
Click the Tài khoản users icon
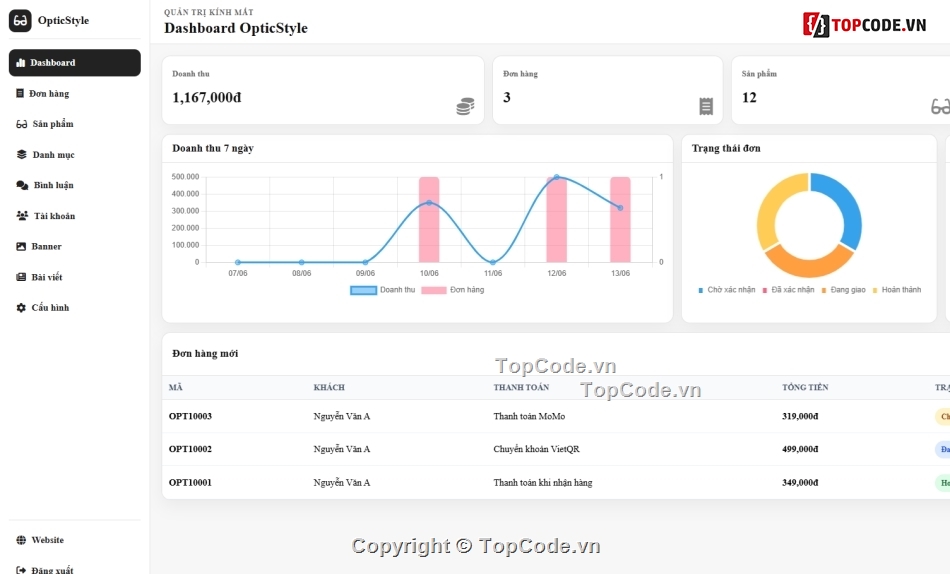pyautogui.click(x=22, y=216)
